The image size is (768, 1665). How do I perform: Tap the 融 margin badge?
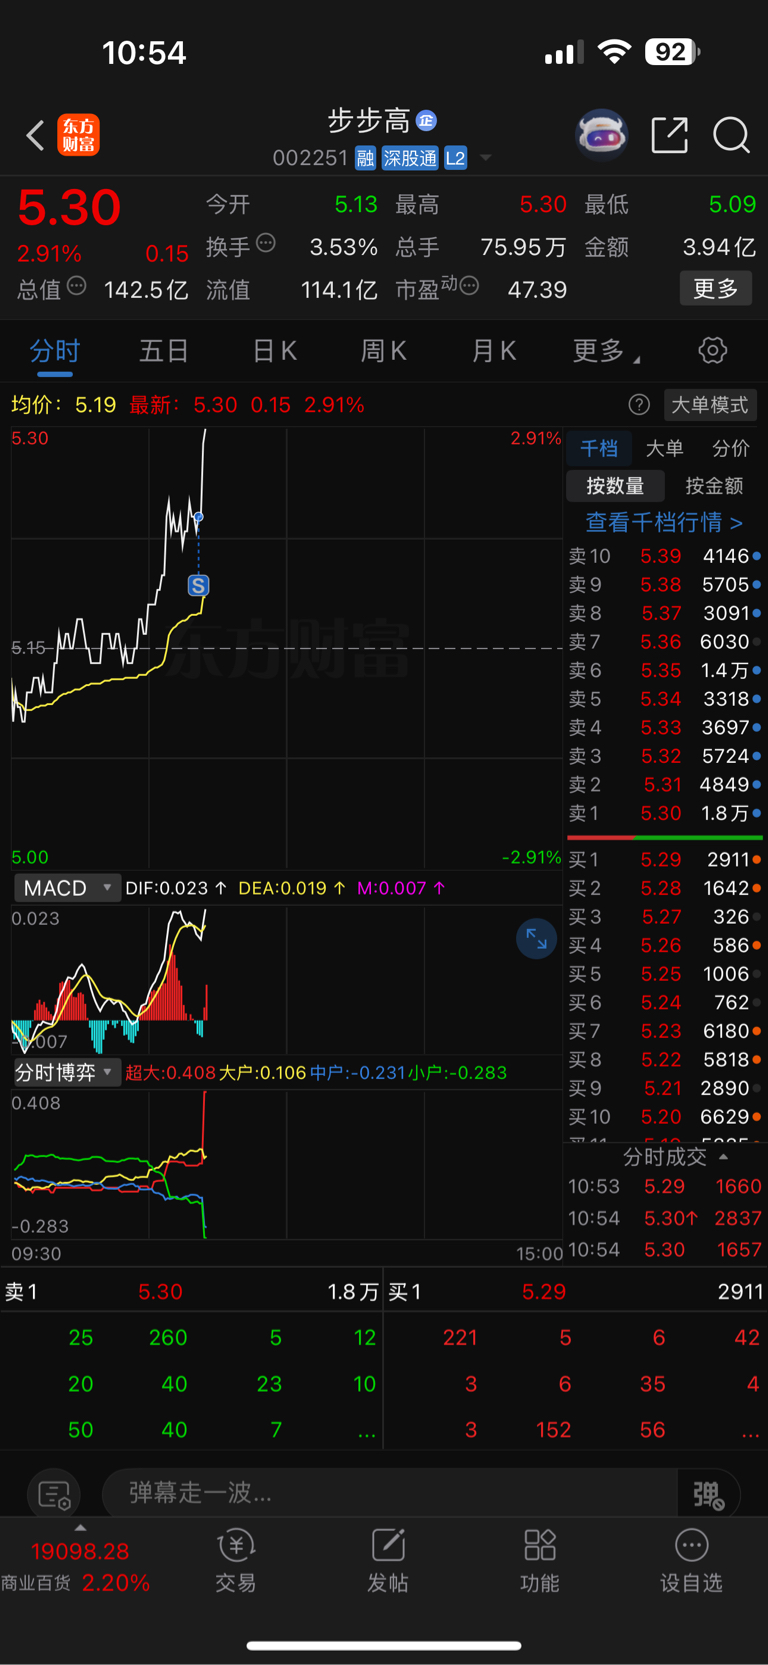point(365,158)
